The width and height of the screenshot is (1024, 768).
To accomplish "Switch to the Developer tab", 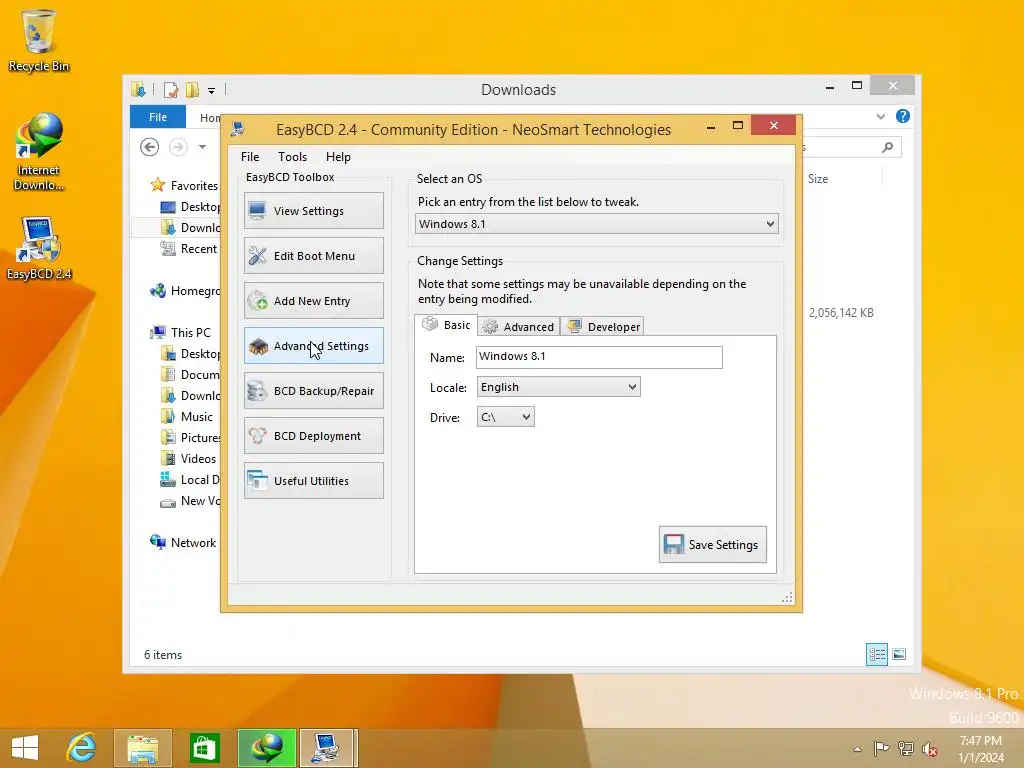I will click(x=603, y=327).
